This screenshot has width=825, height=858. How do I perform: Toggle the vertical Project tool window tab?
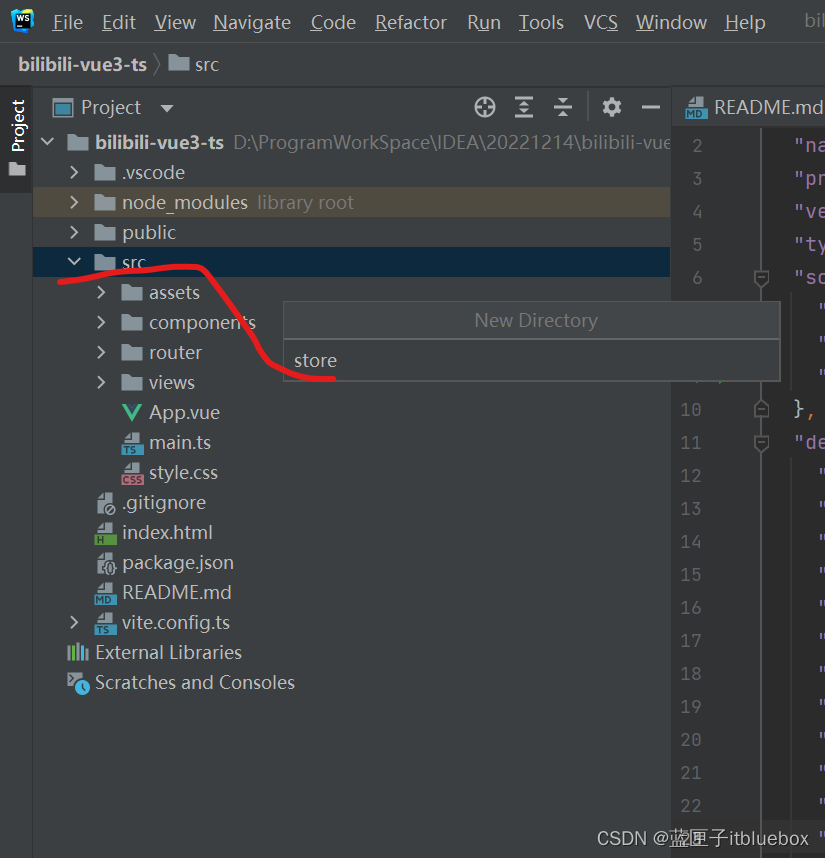17,138
